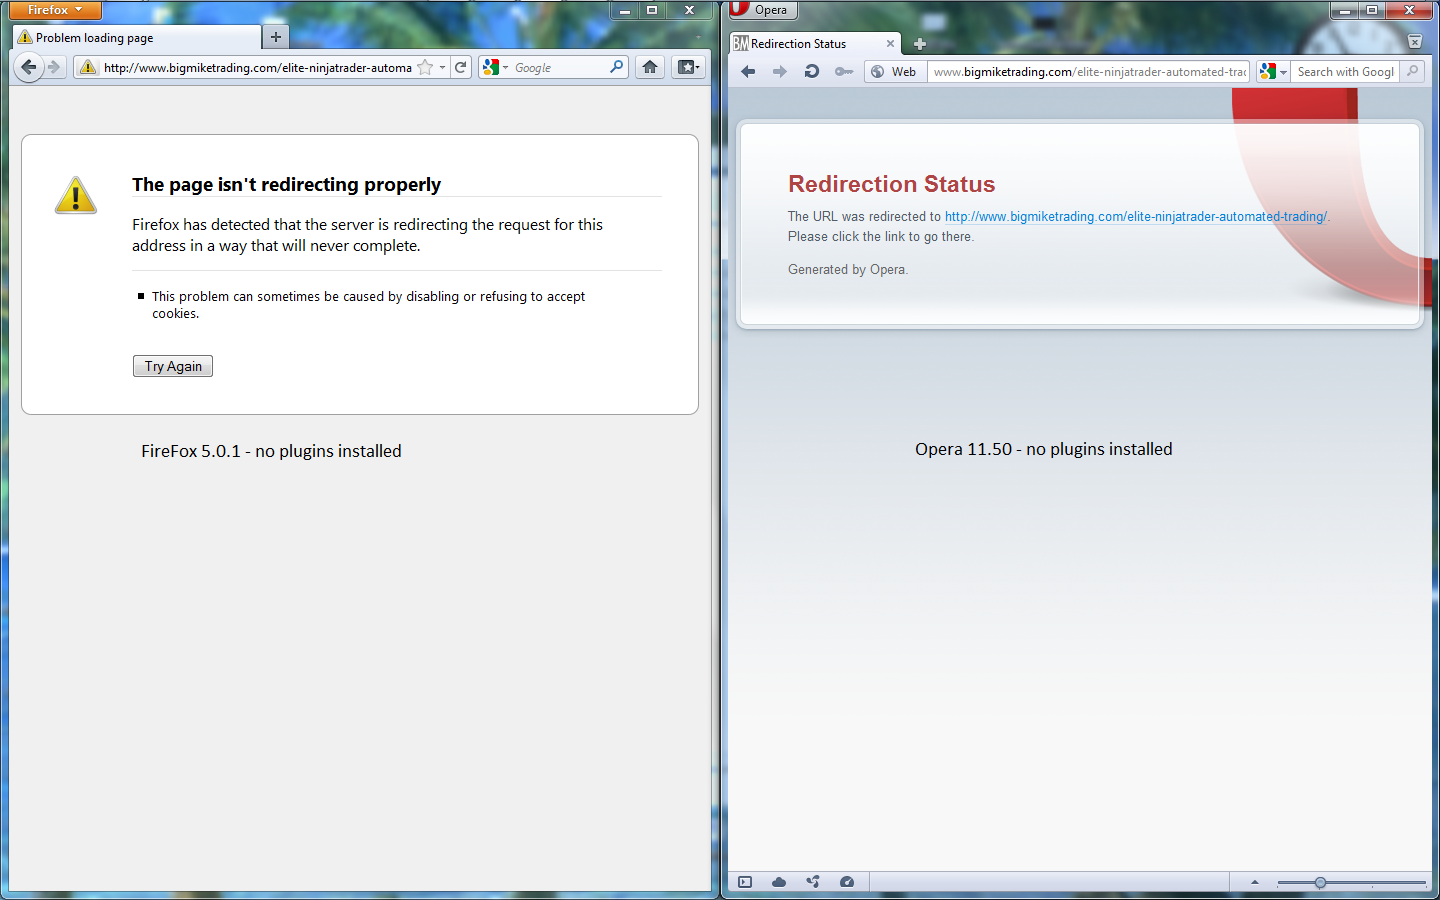This screenshot has width=1440, height=900.
Task: Reload the page in Firefox
Action: click(461, 67)
